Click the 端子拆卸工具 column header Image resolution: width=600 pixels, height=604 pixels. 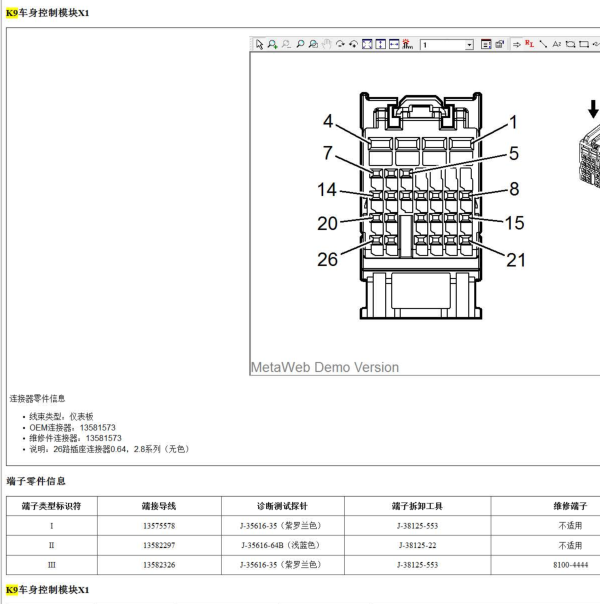tap(417, 506)
